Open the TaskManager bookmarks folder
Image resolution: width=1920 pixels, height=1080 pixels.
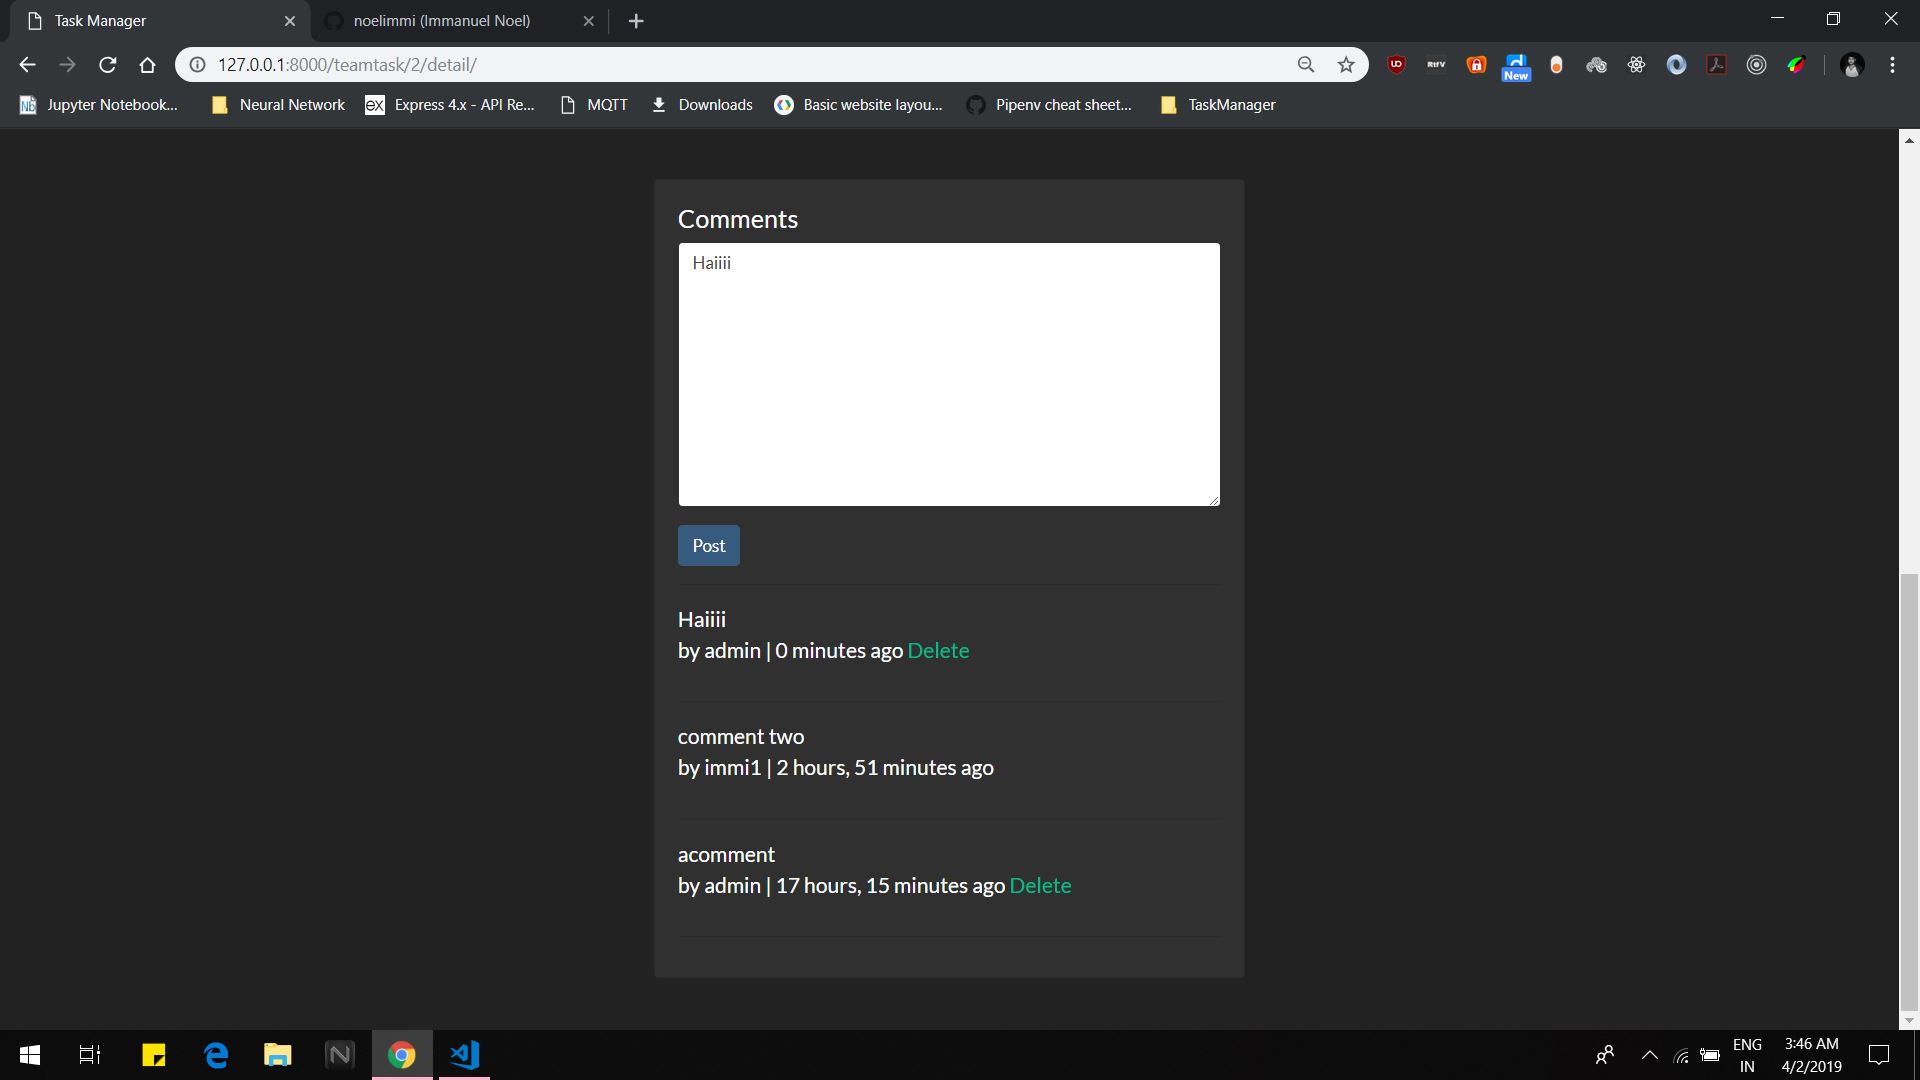(x=1218, y=105)
